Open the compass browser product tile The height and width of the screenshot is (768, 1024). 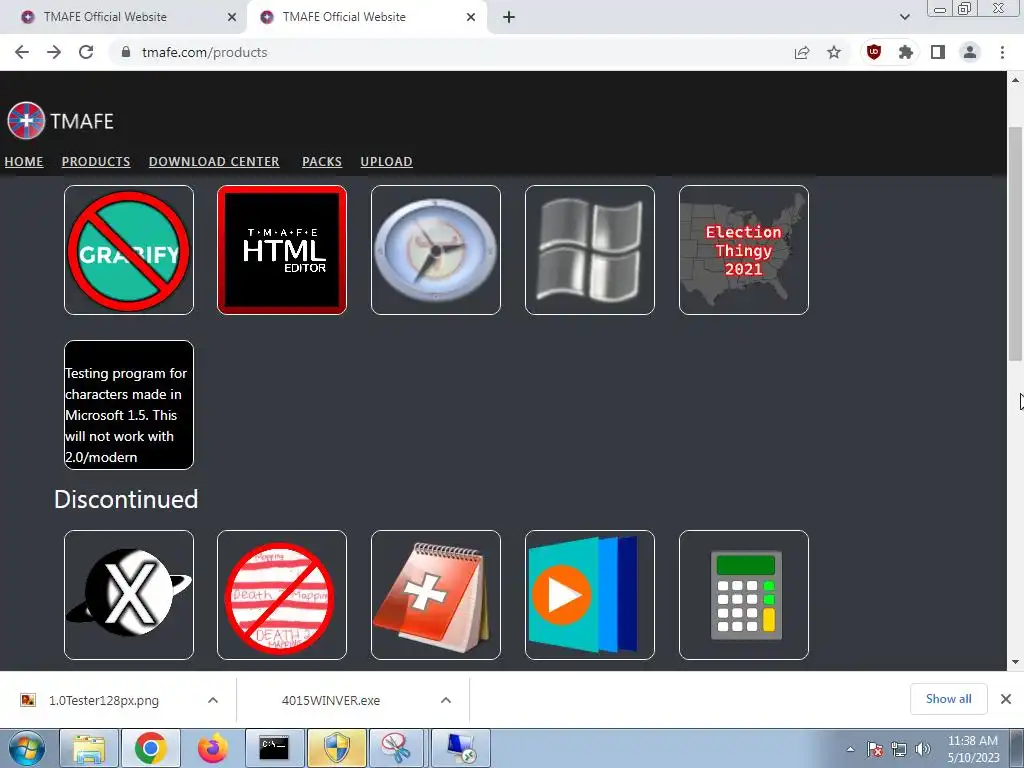436,249
